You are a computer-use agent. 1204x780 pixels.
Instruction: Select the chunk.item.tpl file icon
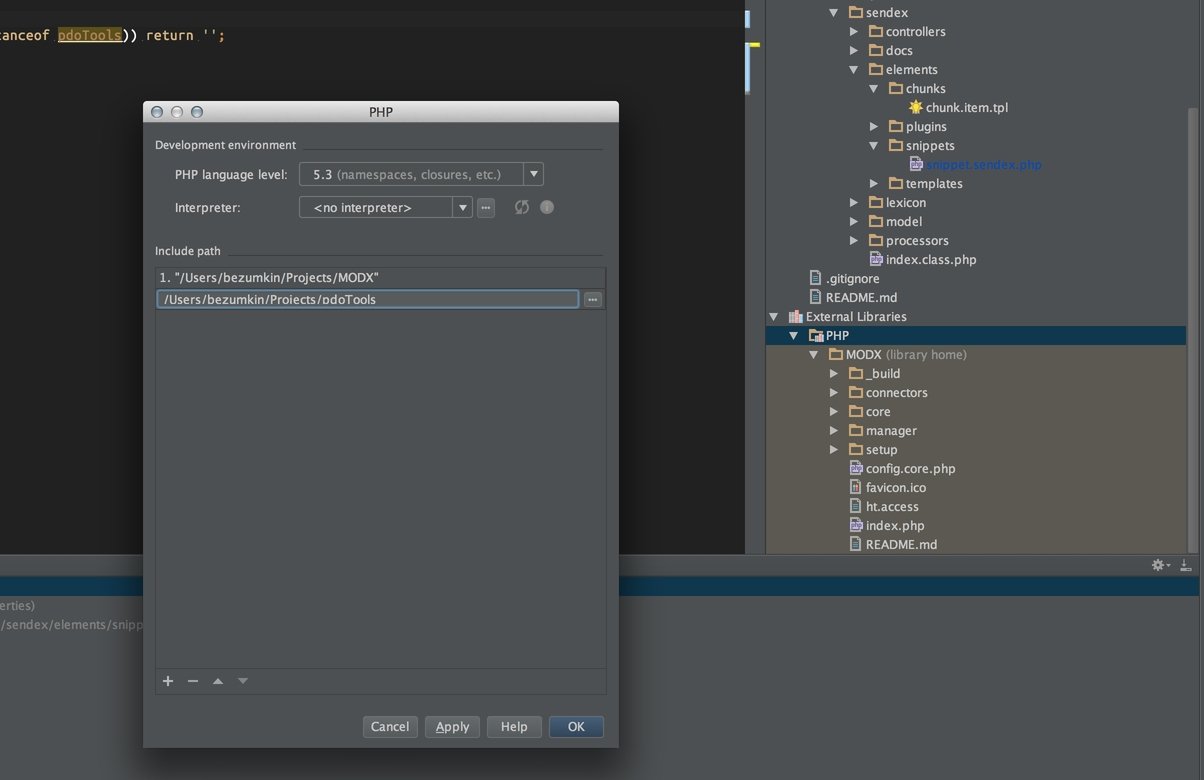916,107
